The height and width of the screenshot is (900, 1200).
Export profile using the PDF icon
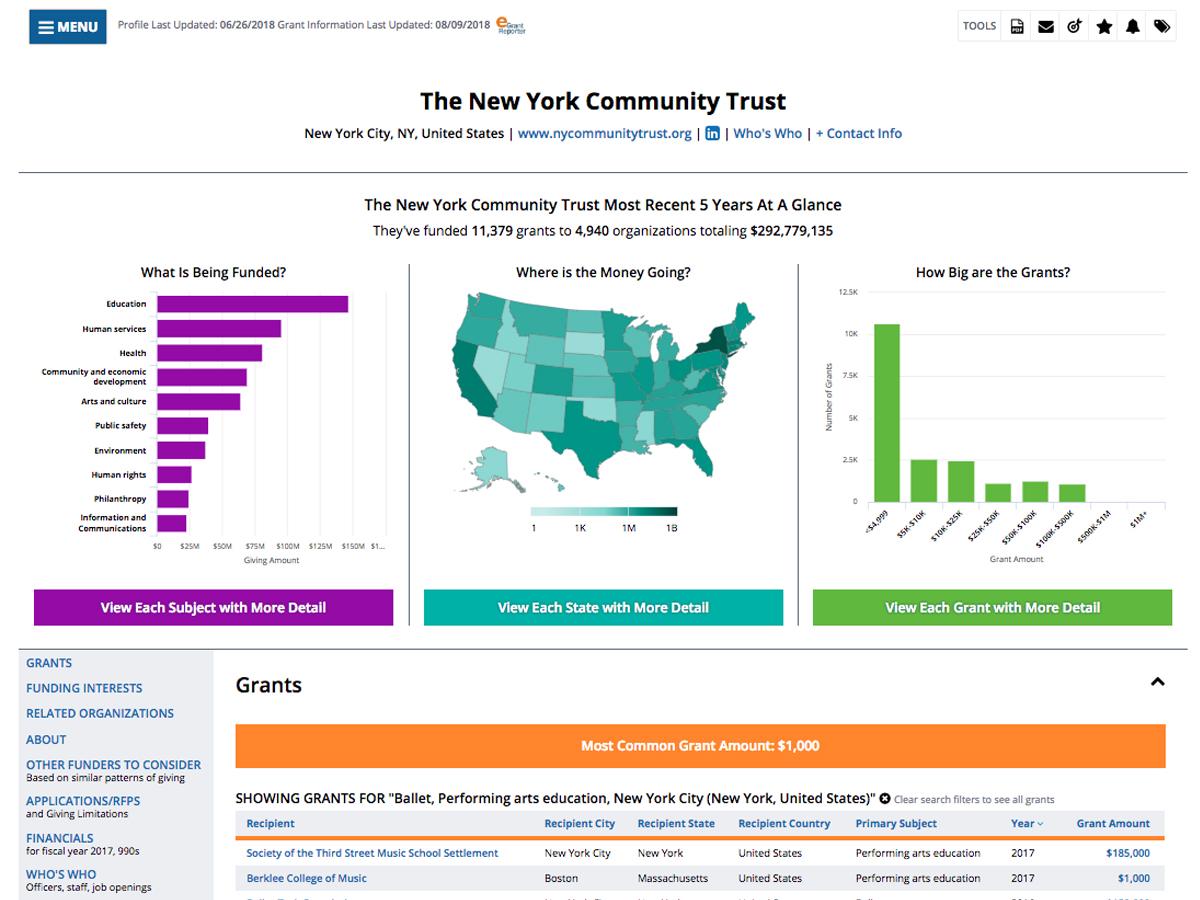click(1017, 27)
